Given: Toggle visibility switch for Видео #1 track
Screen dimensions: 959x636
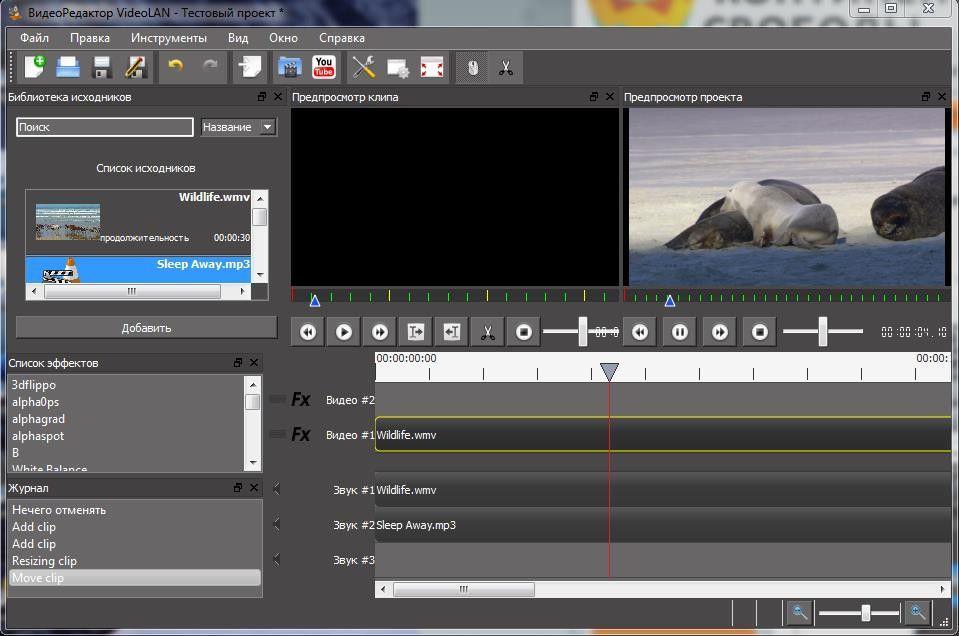Looking at the screenshot, I should point(278,434).
